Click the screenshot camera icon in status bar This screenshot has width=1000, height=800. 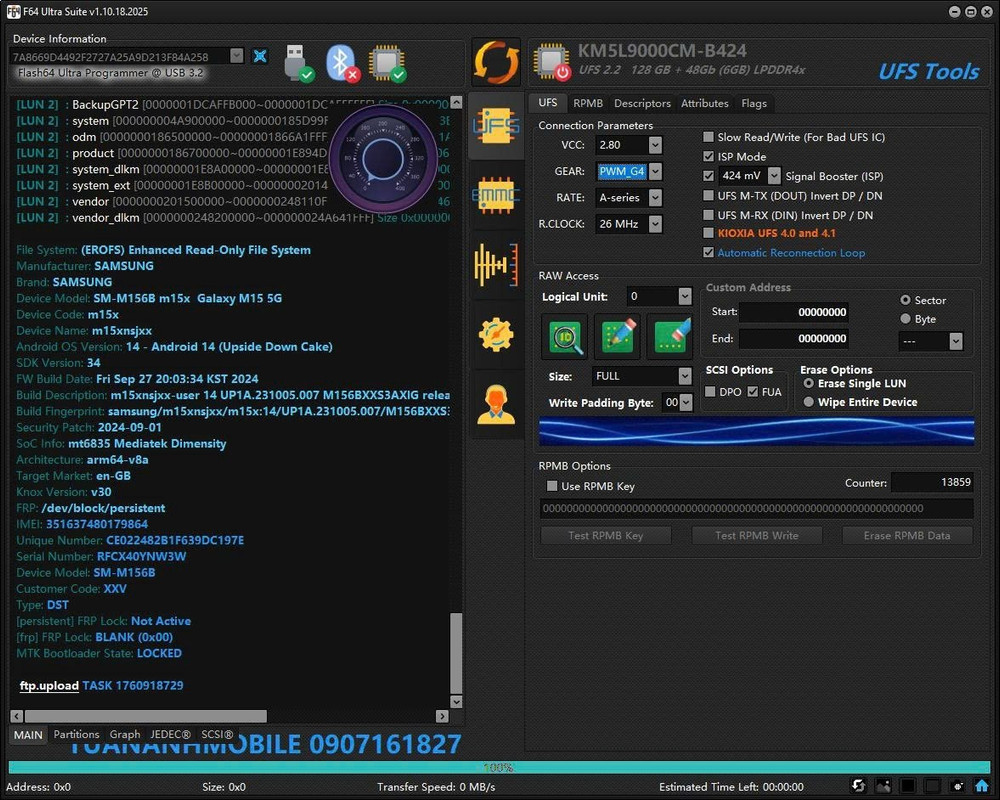pyautogui.click(x=957, y=786)
